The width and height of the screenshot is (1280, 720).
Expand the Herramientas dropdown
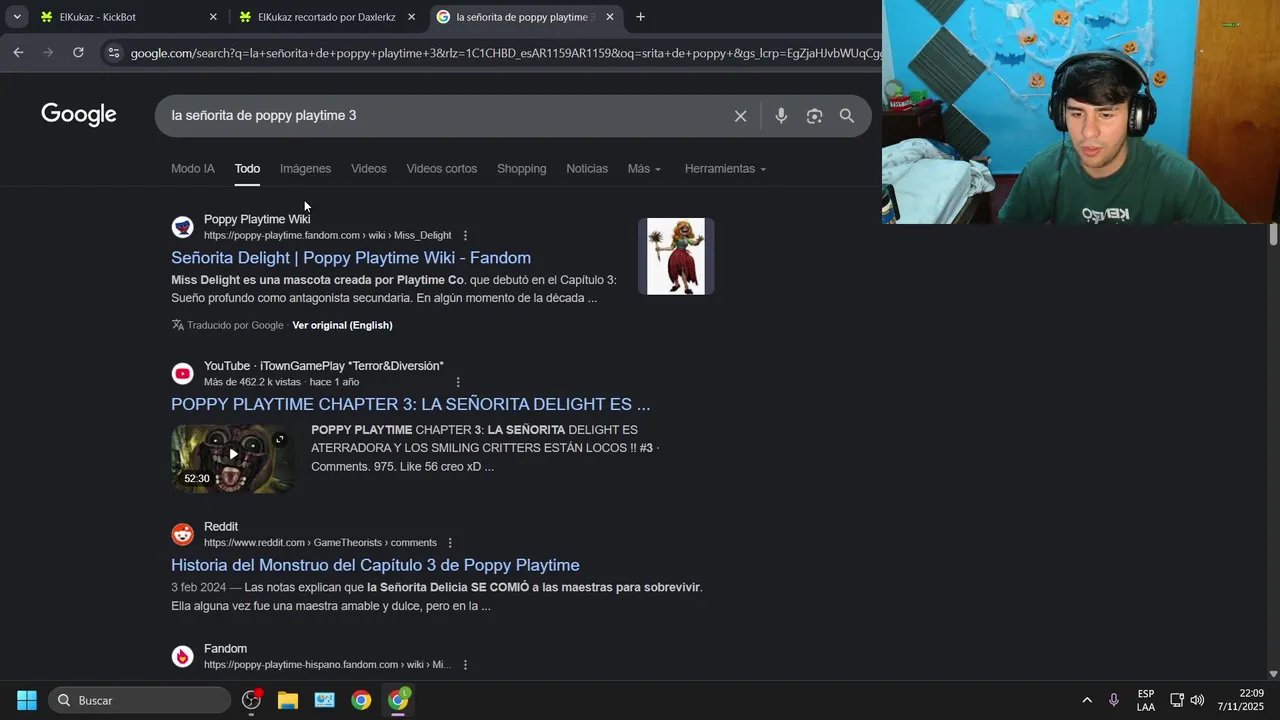tap(725, 169)
